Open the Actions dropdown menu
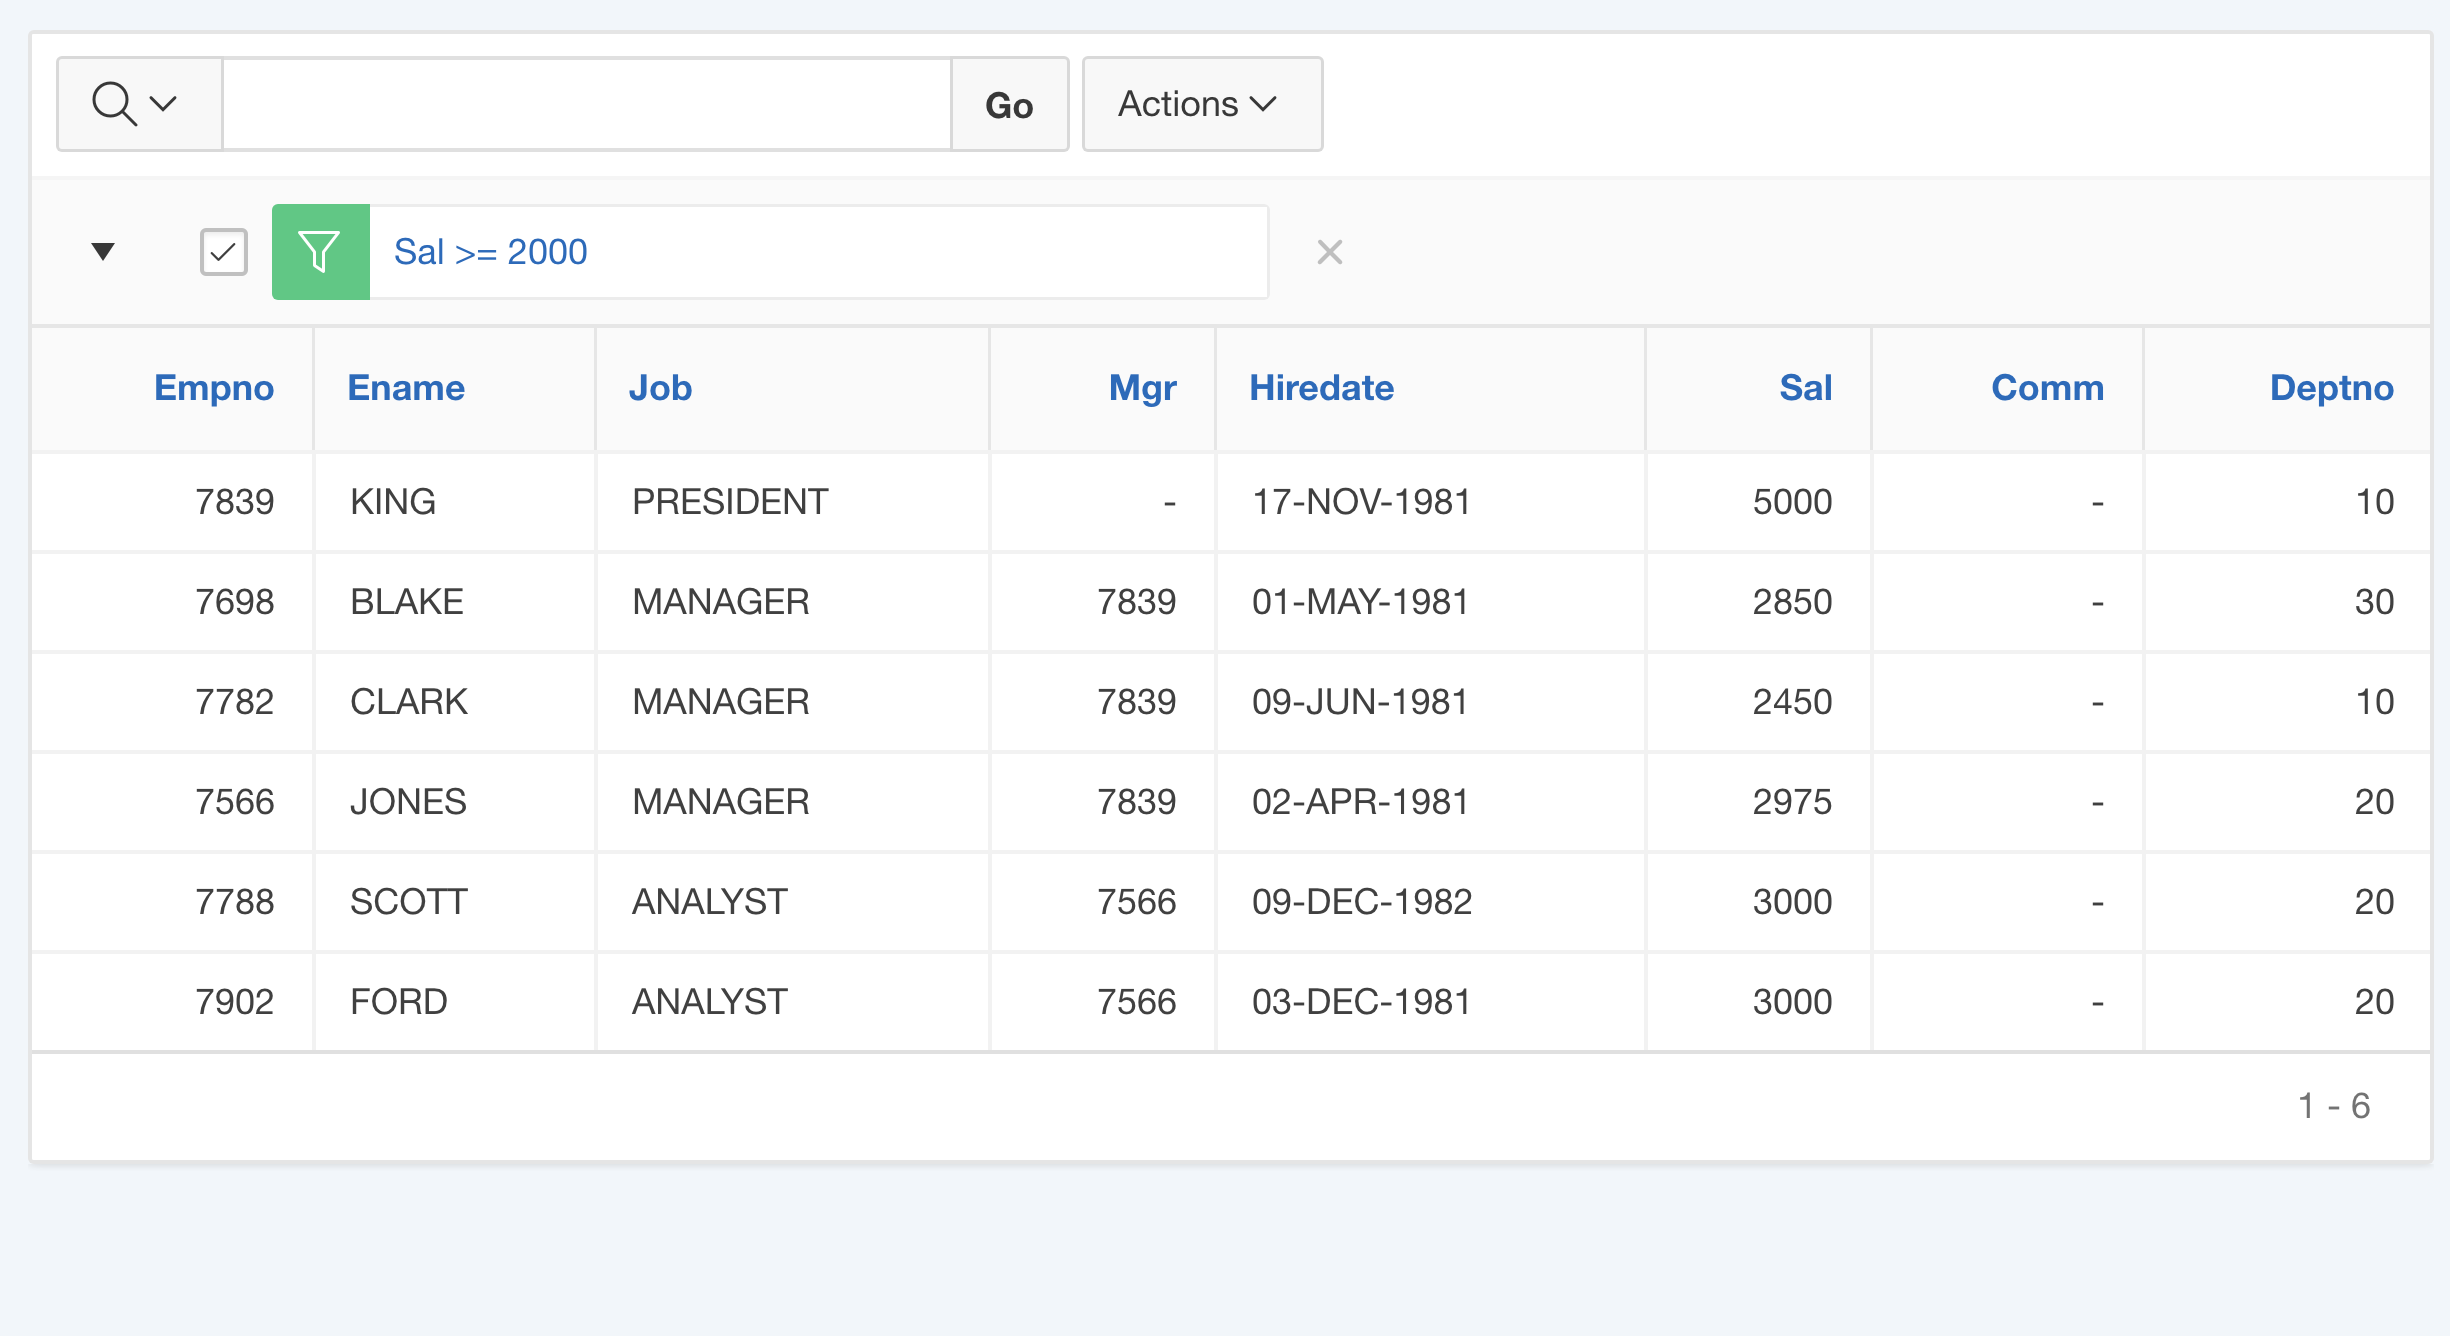The height and width of the screenshot is (1336, 2450). coord(1201,104)
